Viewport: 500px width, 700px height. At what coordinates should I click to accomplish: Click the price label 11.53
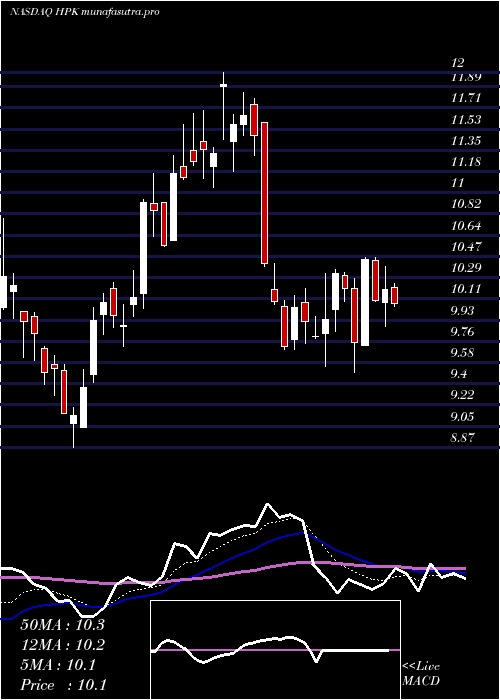pos(466,119)
